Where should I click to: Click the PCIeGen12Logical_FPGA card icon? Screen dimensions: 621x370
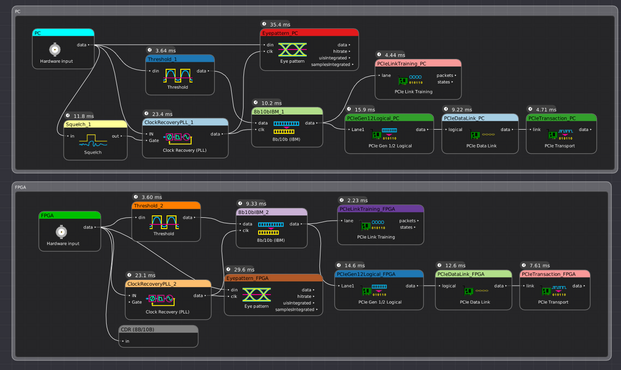click(x=375, y=290)
